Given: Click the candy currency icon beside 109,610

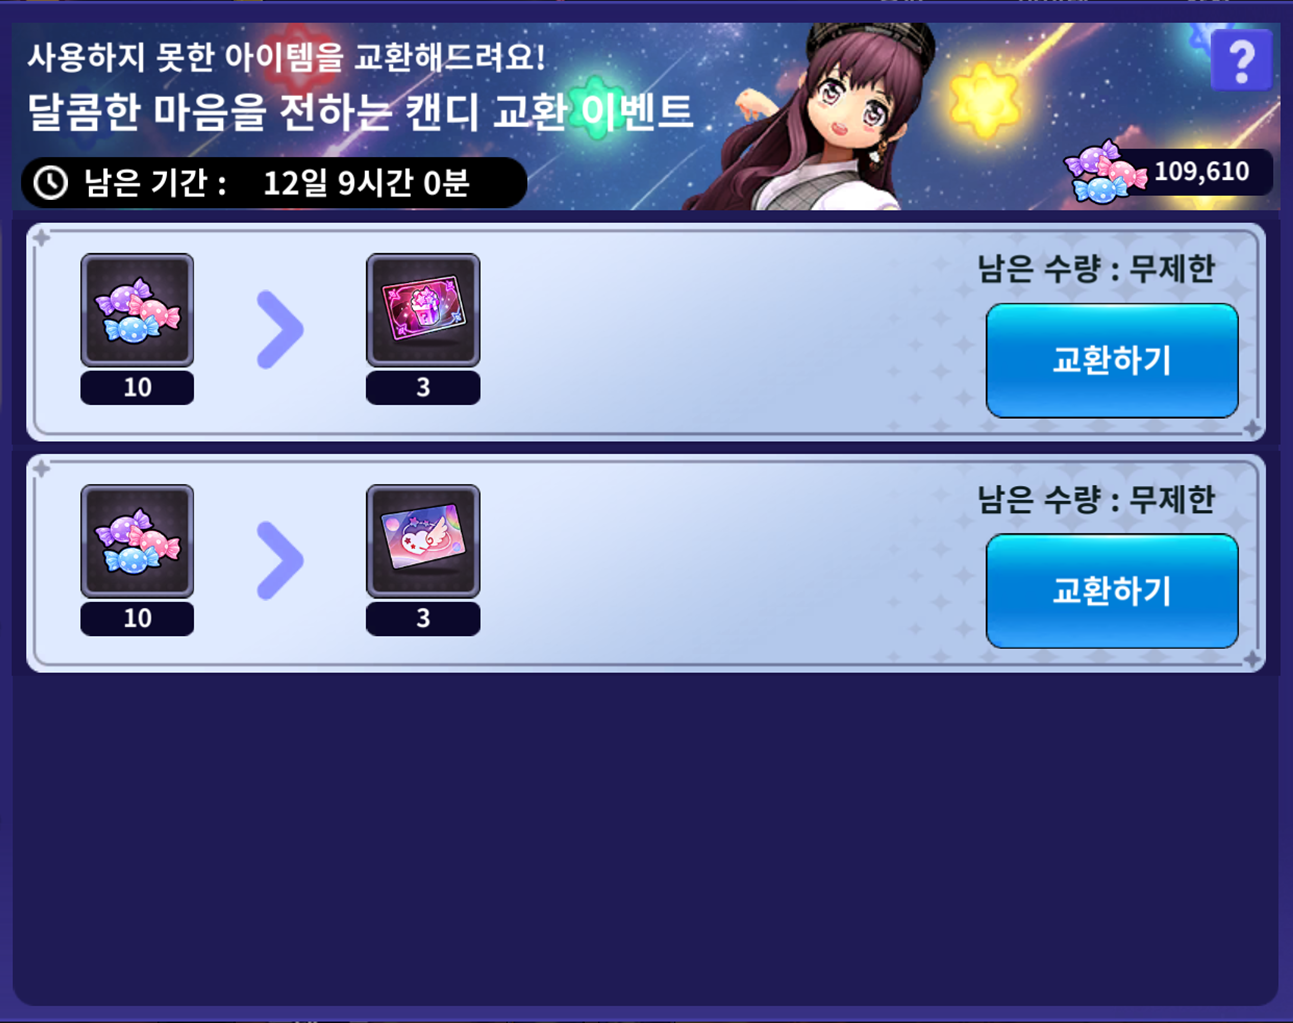Looking at the screenshot, I should [1104, 172].
